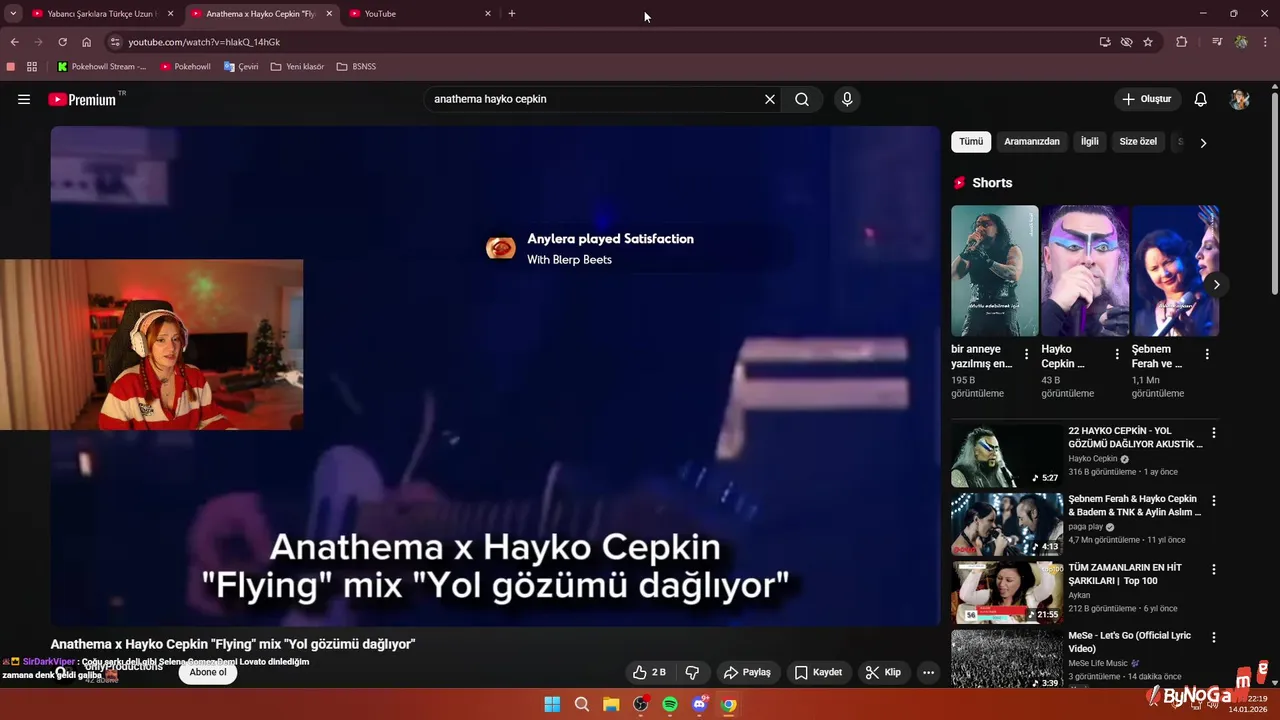The height and width of the screenshot is (720, 1280).
Task: Start voice search with microphone icon
Action: [x=847, y=99]
